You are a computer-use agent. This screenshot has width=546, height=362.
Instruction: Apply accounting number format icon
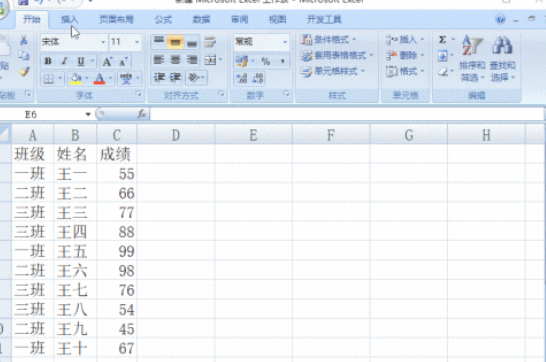242,61
